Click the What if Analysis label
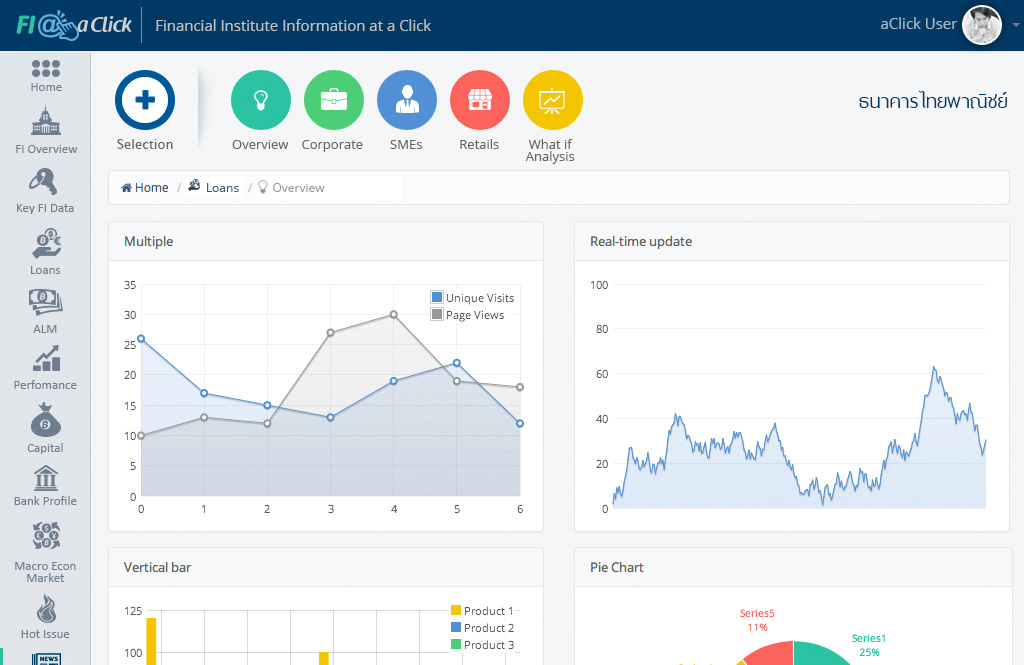 click(550, 150)
